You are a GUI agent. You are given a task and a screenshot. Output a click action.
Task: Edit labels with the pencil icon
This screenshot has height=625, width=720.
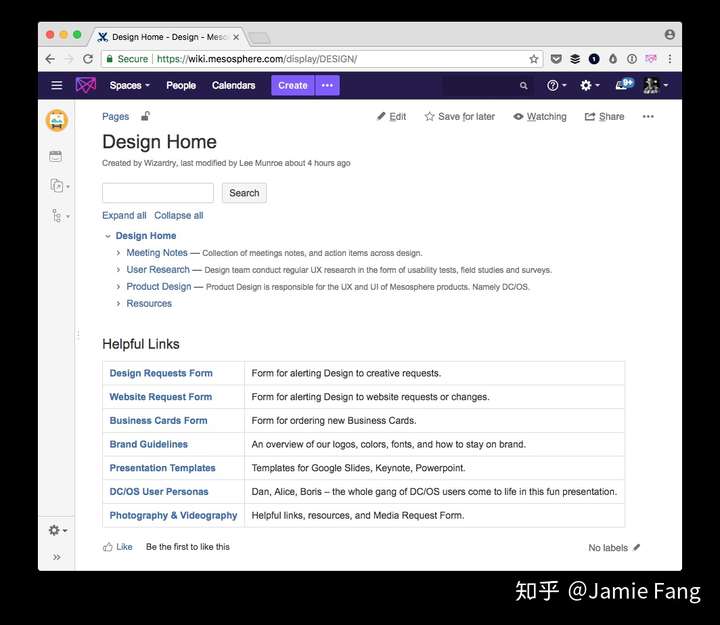coord(636,547)
